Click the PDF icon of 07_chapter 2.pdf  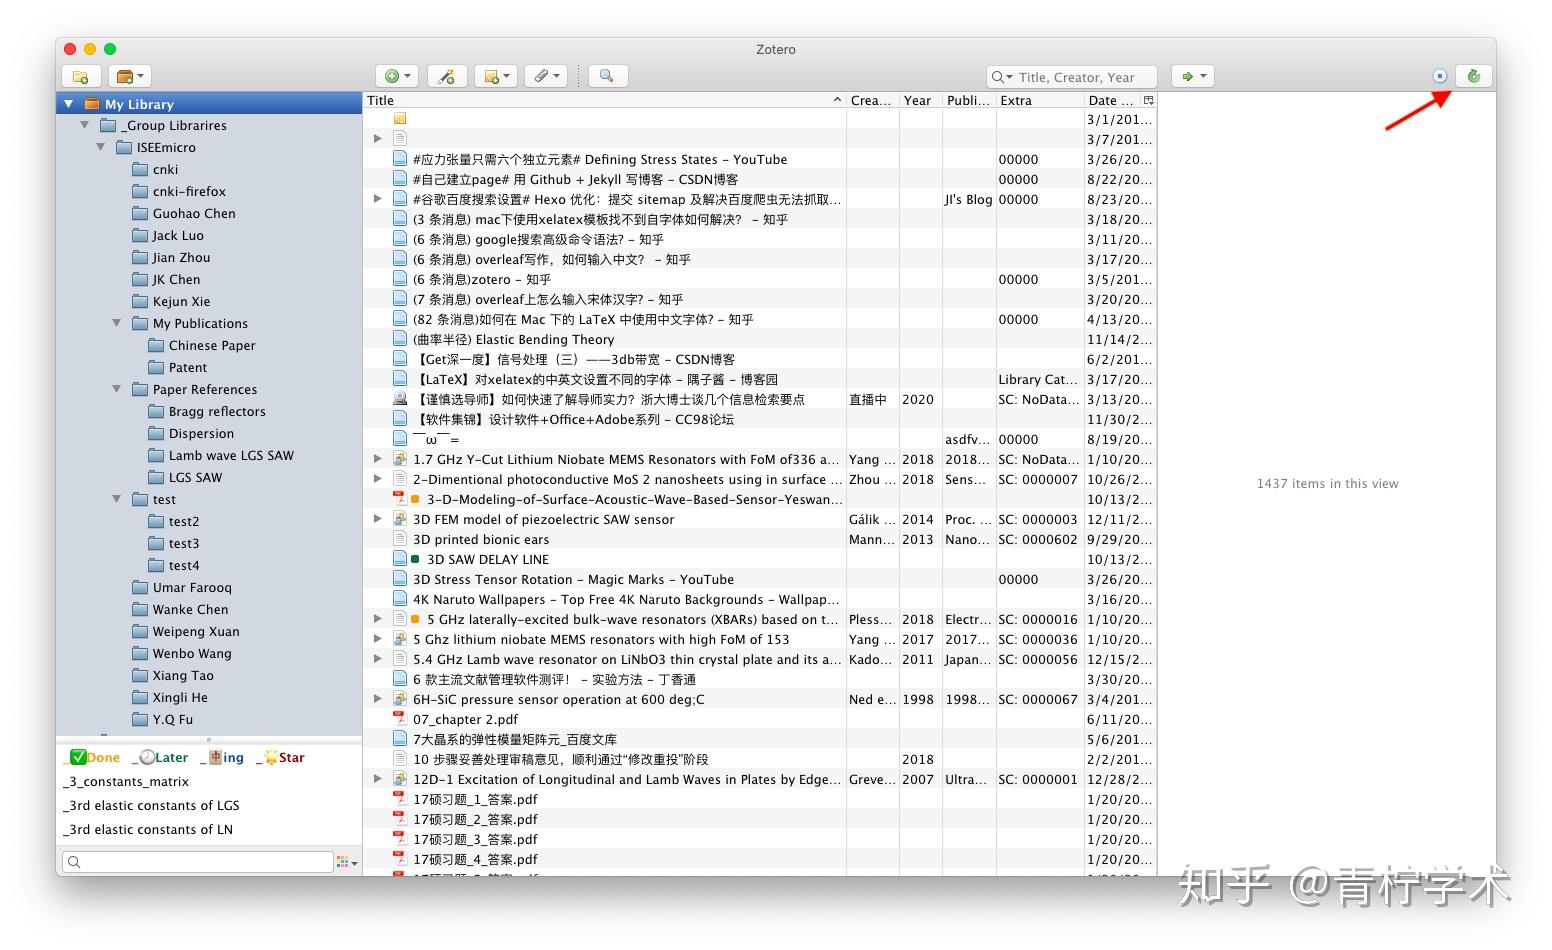[400, 719]
